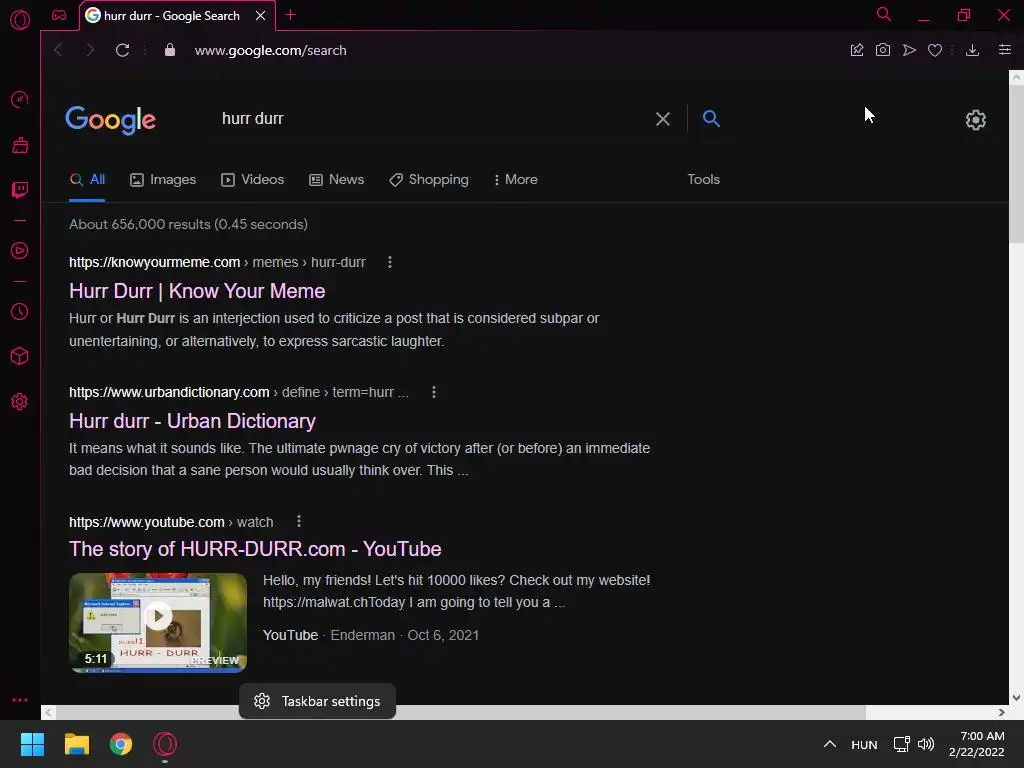Open Opera settings gear in sidebar
The height and width of the screenshot is (768, 1024).
point(20,402)
